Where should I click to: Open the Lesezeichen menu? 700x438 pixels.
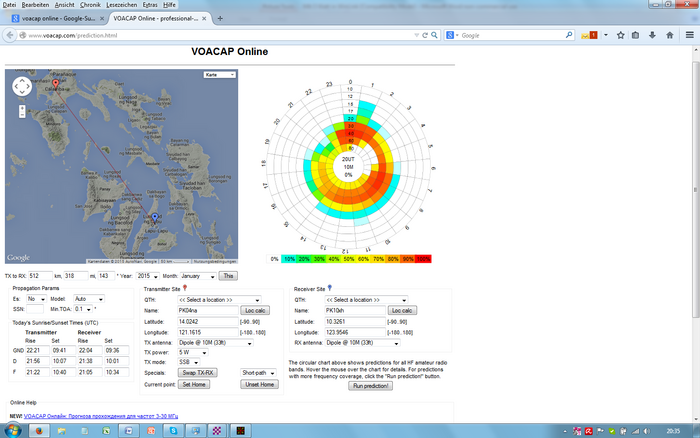coord(121,5)
